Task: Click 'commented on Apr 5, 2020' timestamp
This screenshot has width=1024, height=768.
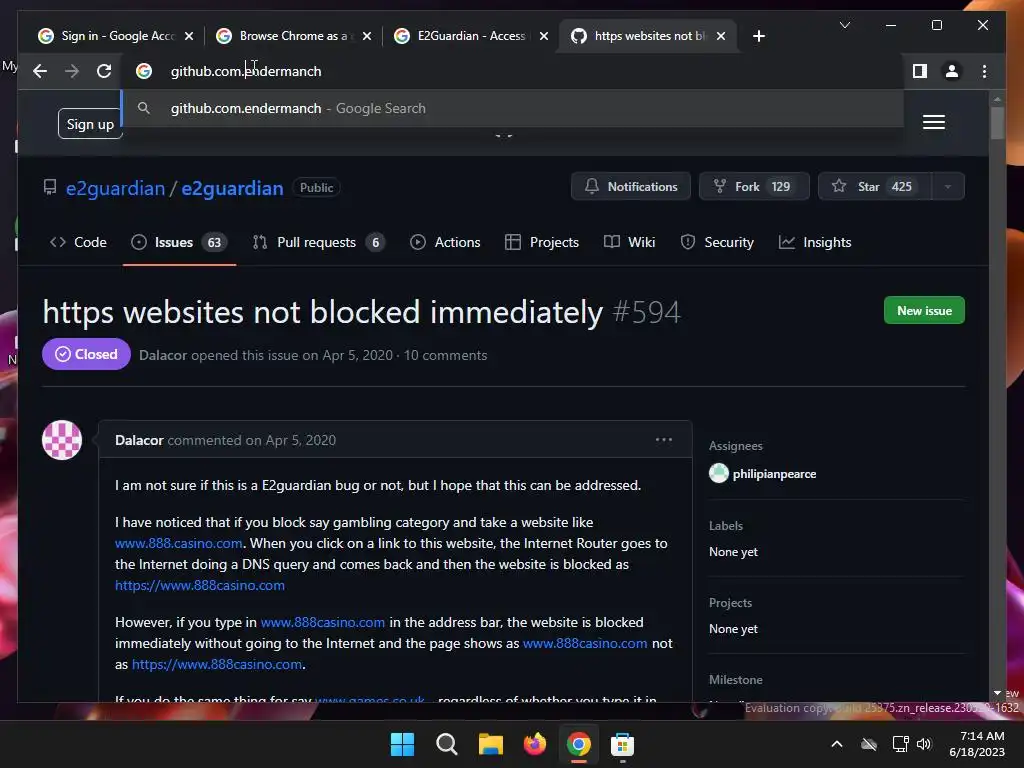Action: tap(251, 440)
